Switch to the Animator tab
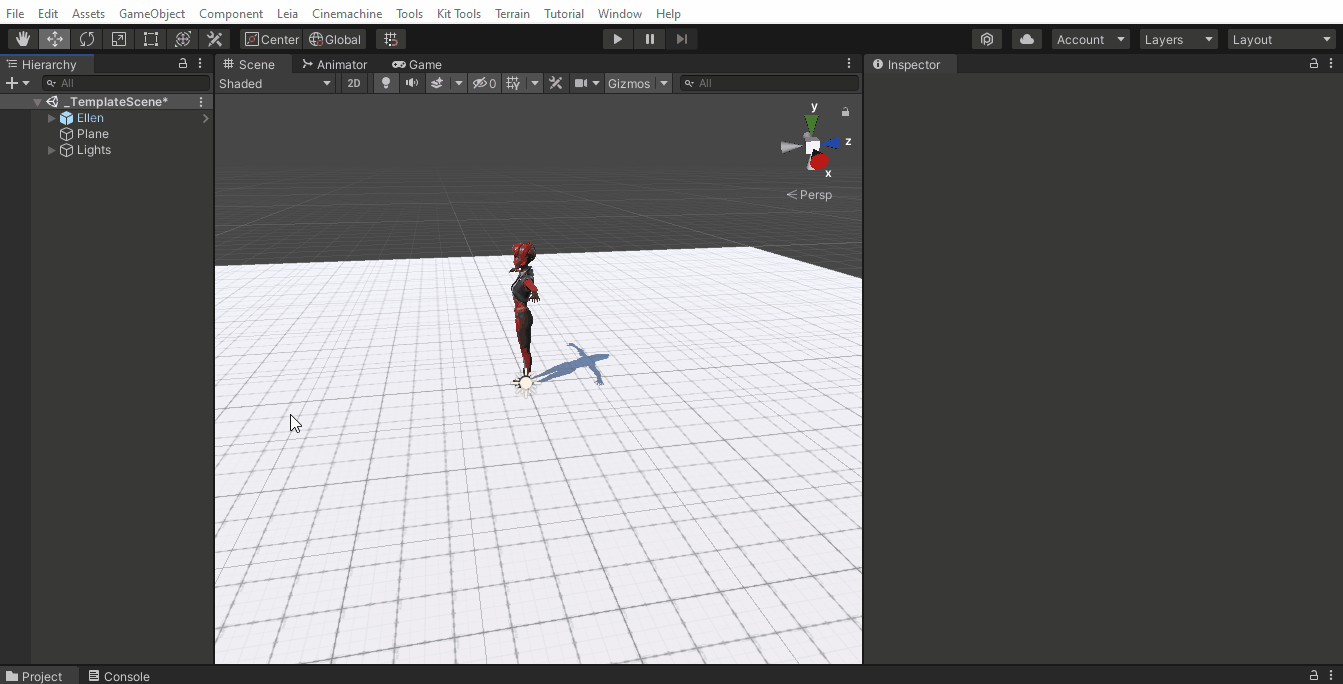The width and height of the screenshot is (1343, 684). (x=335, y=64)
